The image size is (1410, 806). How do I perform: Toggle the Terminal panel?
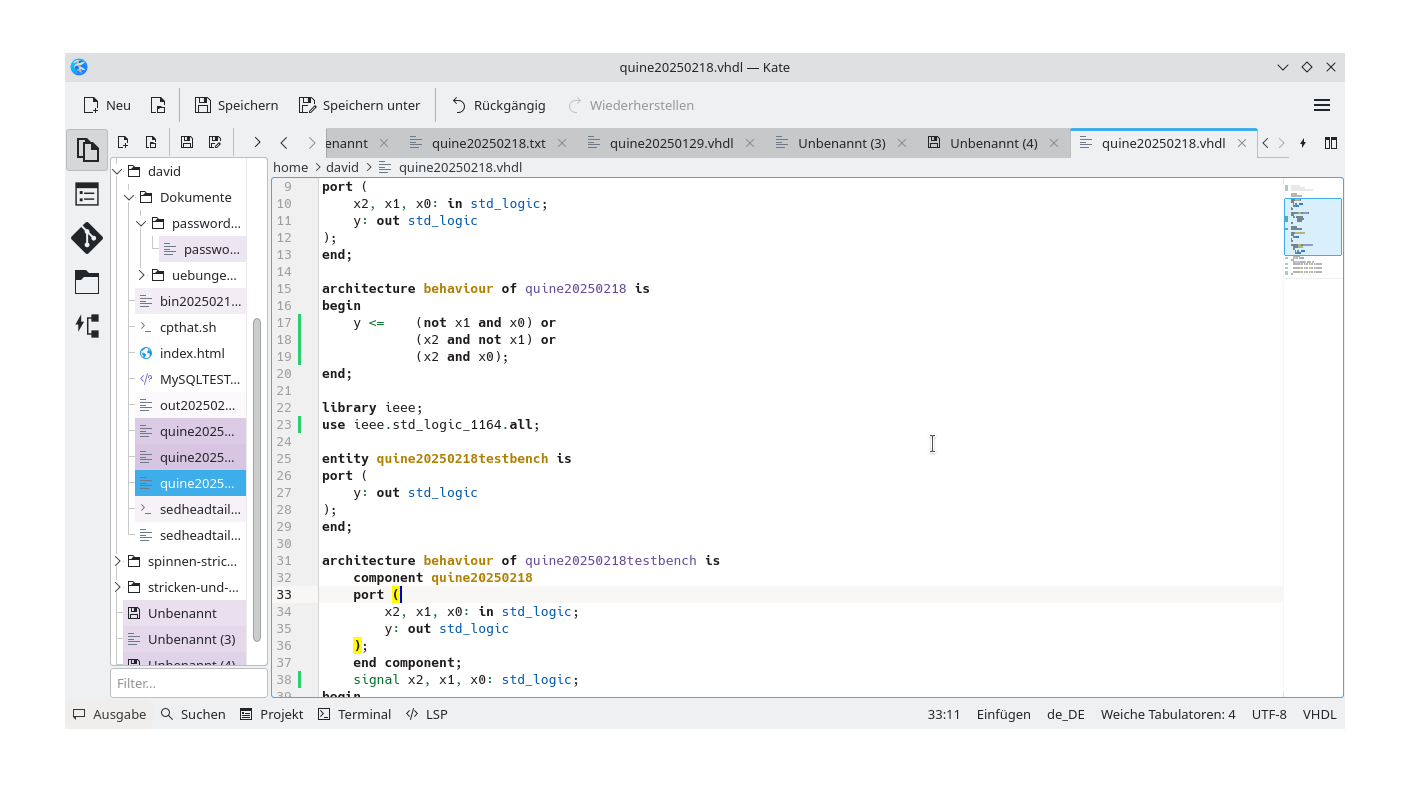(354, 714)
